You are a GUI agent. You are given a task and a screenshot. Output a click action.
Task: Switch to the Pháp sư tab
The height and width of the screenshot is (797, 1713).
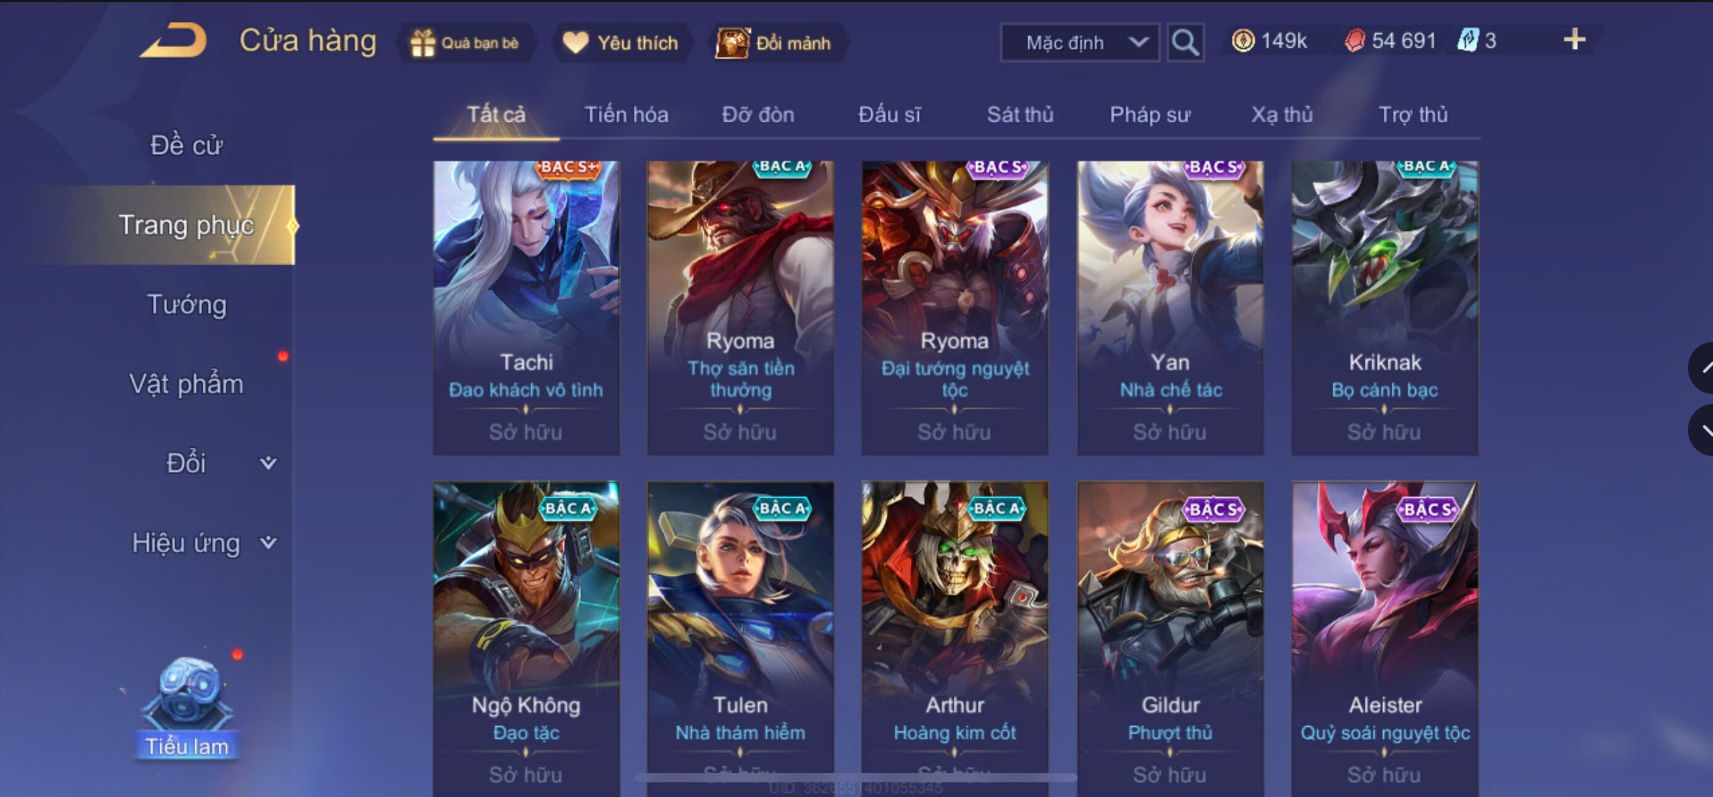coord(1150,115)
